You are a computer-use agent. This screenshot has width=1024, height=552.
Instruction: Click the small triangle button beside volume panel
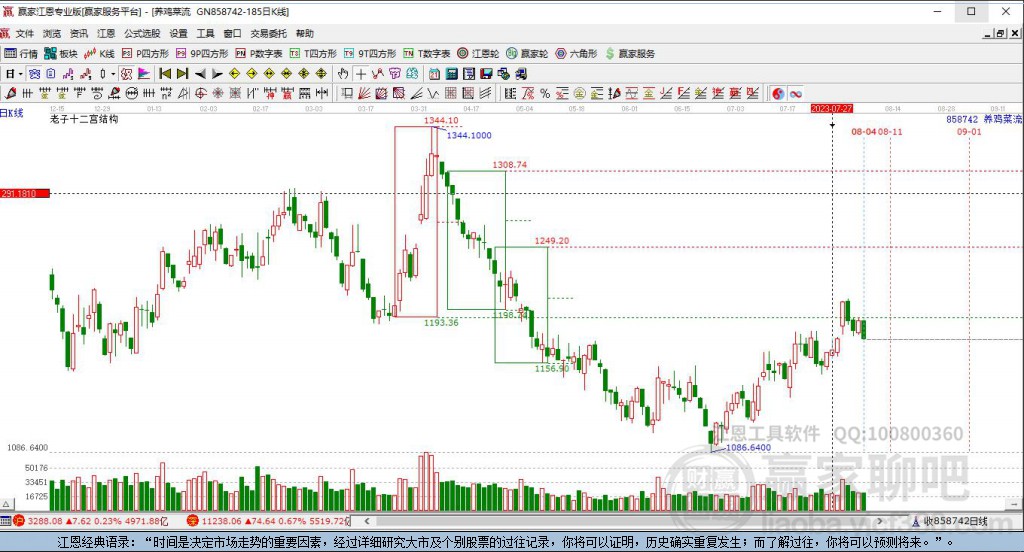pos(7,504)
